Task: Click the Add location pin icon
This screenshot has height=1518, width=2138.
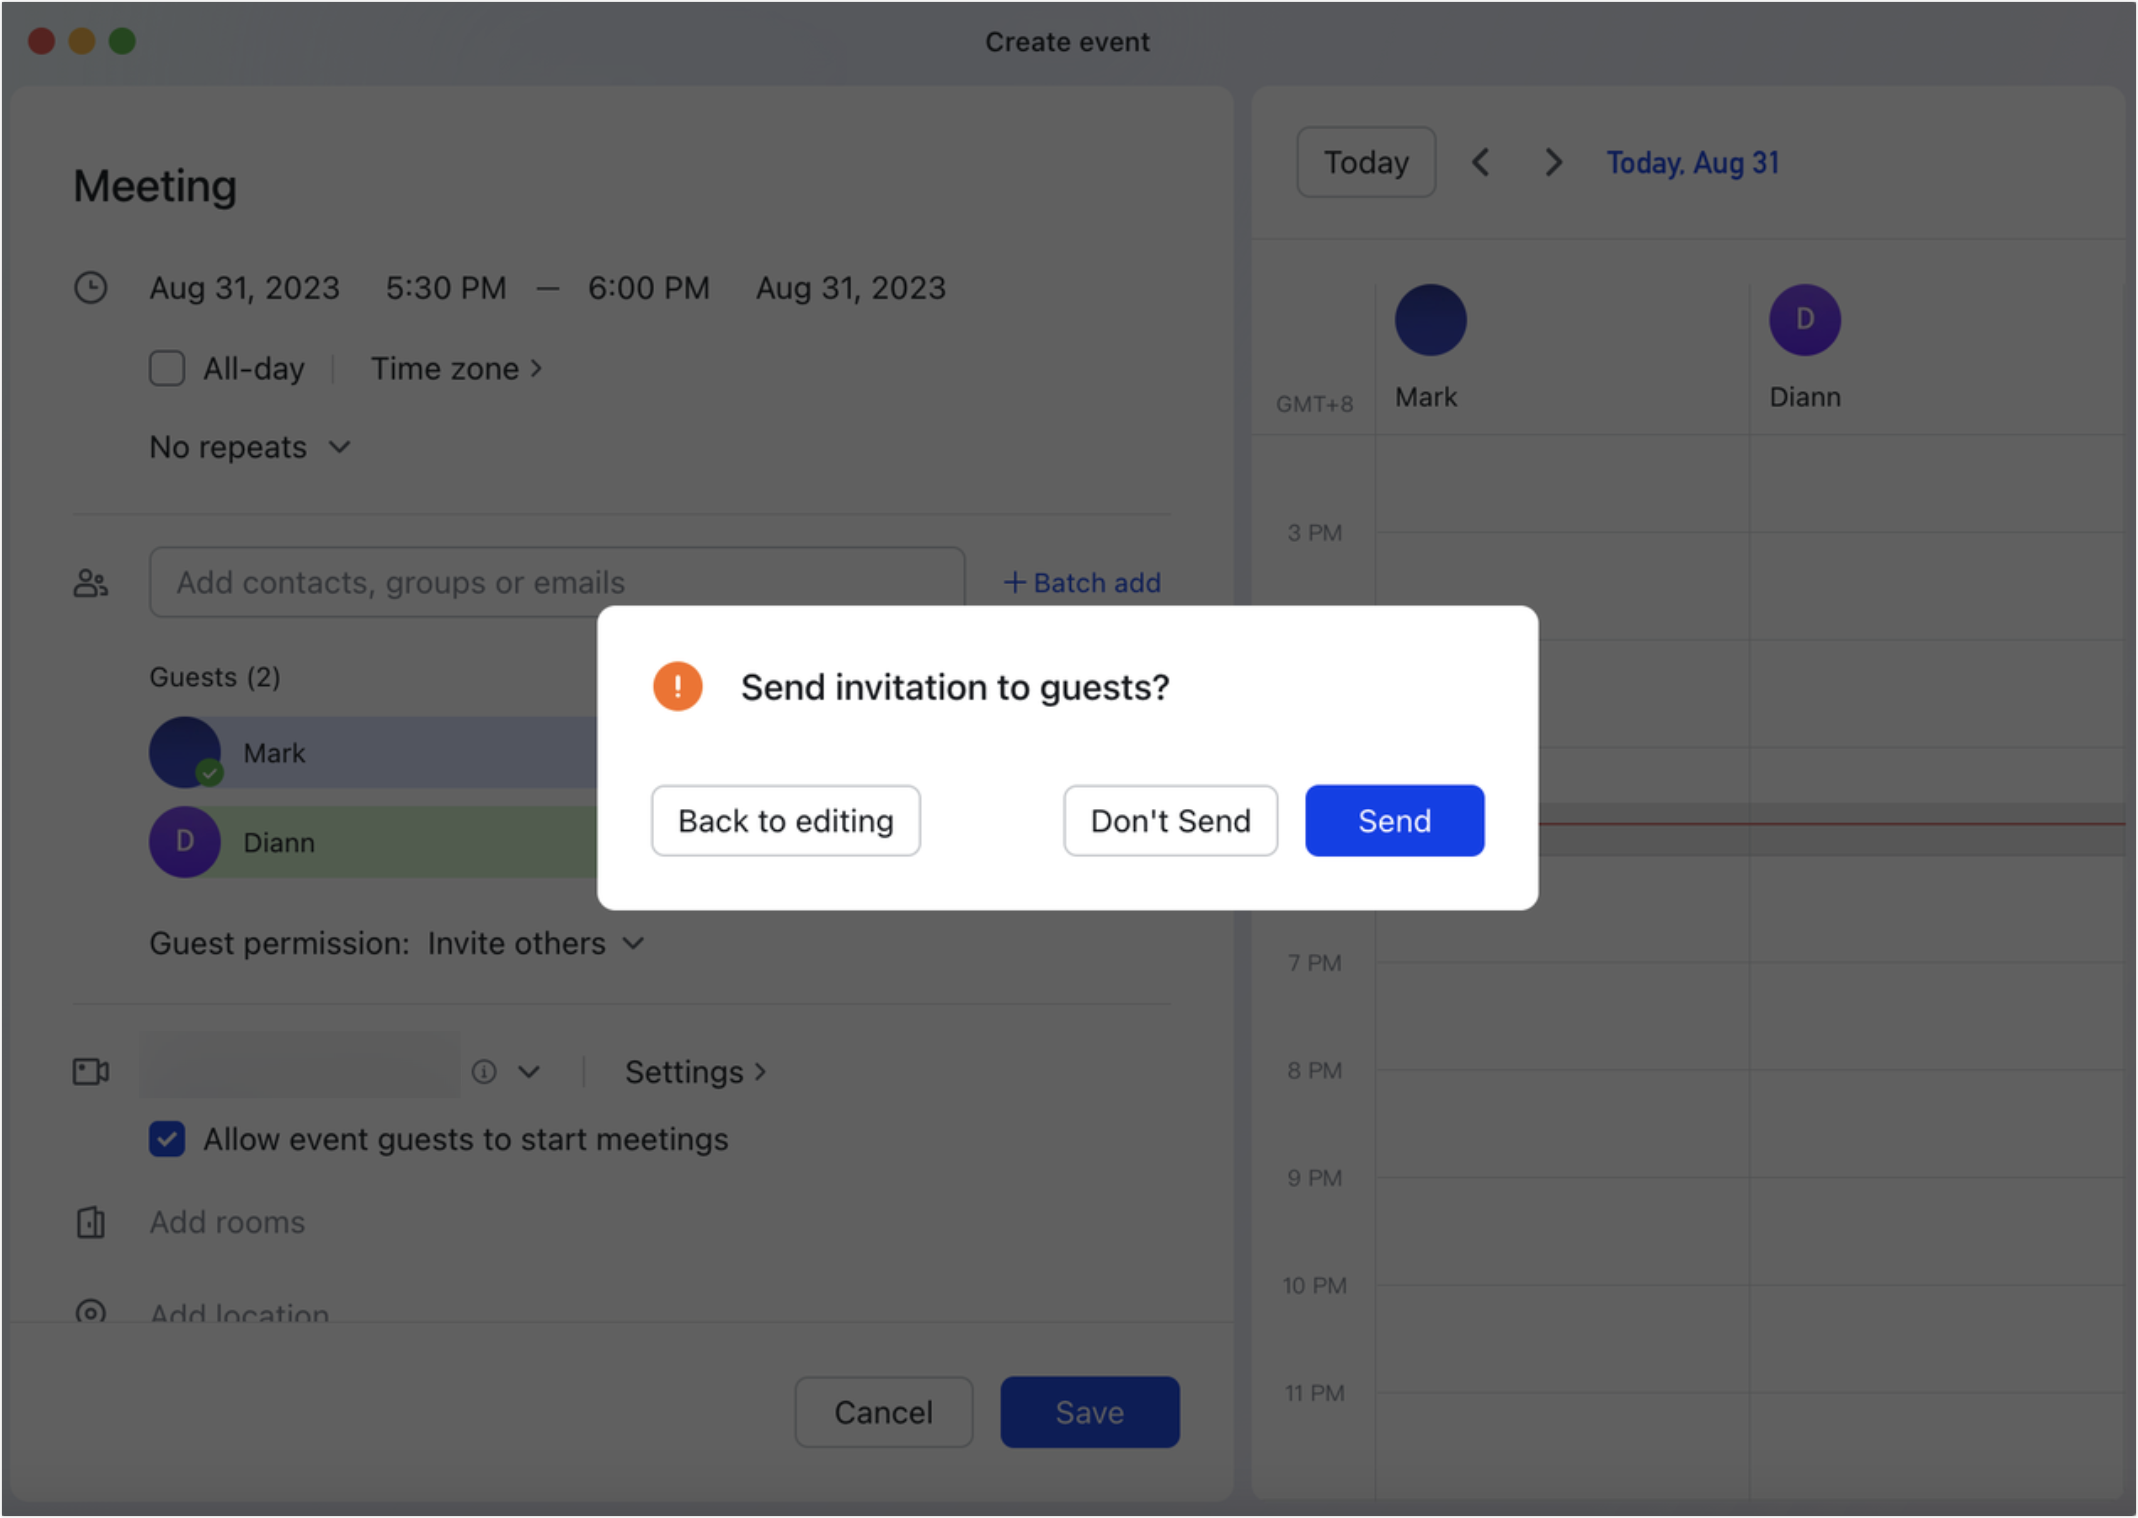Action: click(90, 1310)
